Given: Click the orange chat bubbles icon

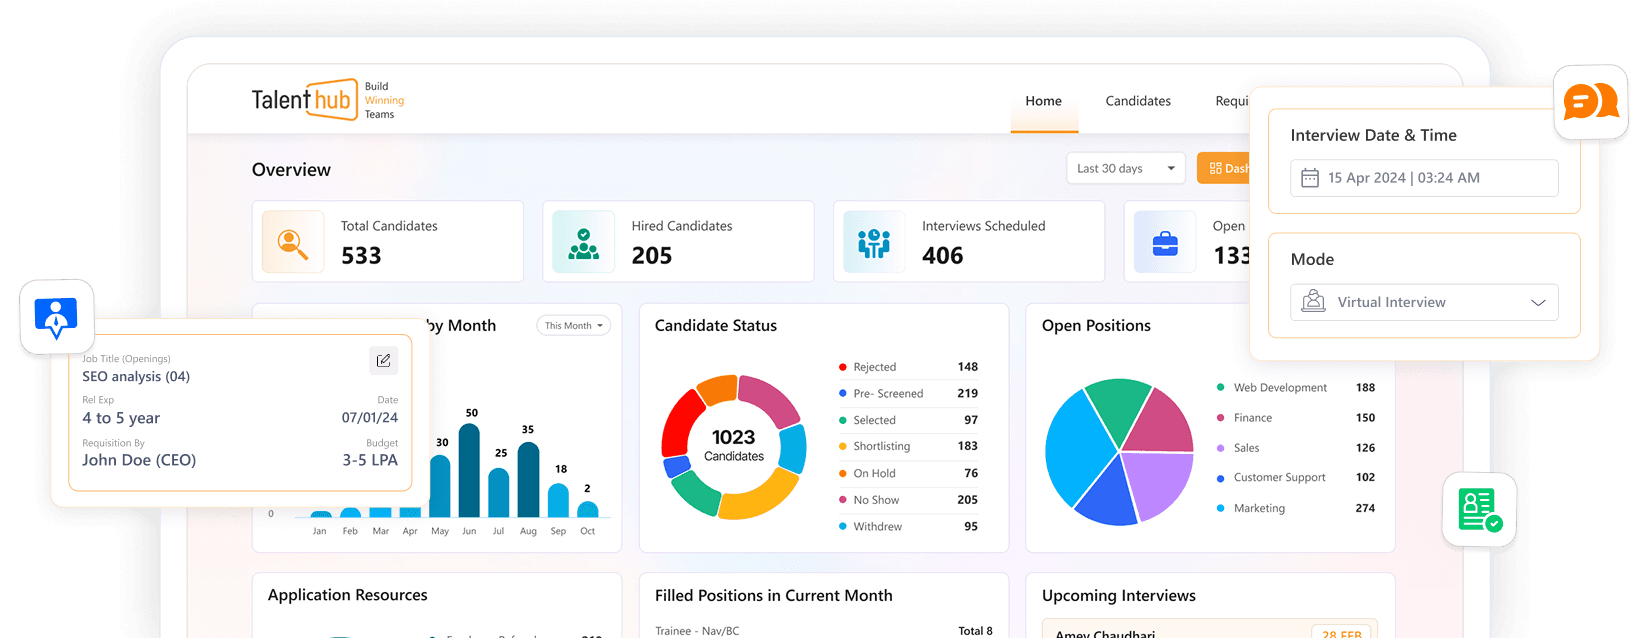Looking at the screenshot, I should click(x=1590, y=102).
